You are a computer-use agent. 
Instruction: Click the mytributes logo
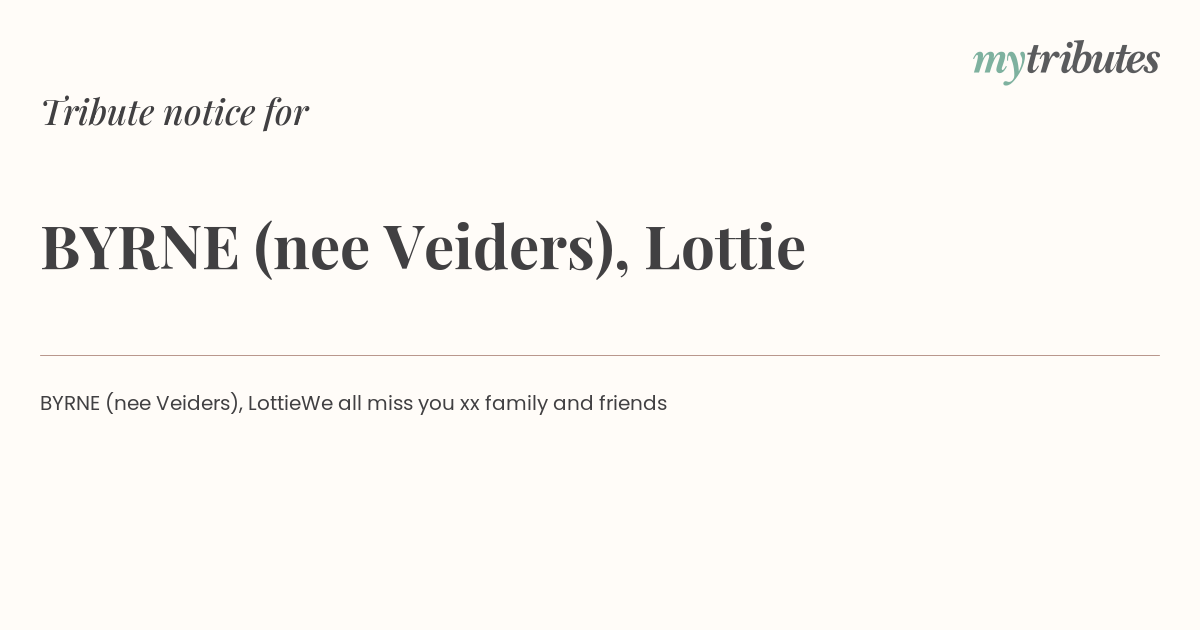pyautogui.click(x=1066, y=60)
